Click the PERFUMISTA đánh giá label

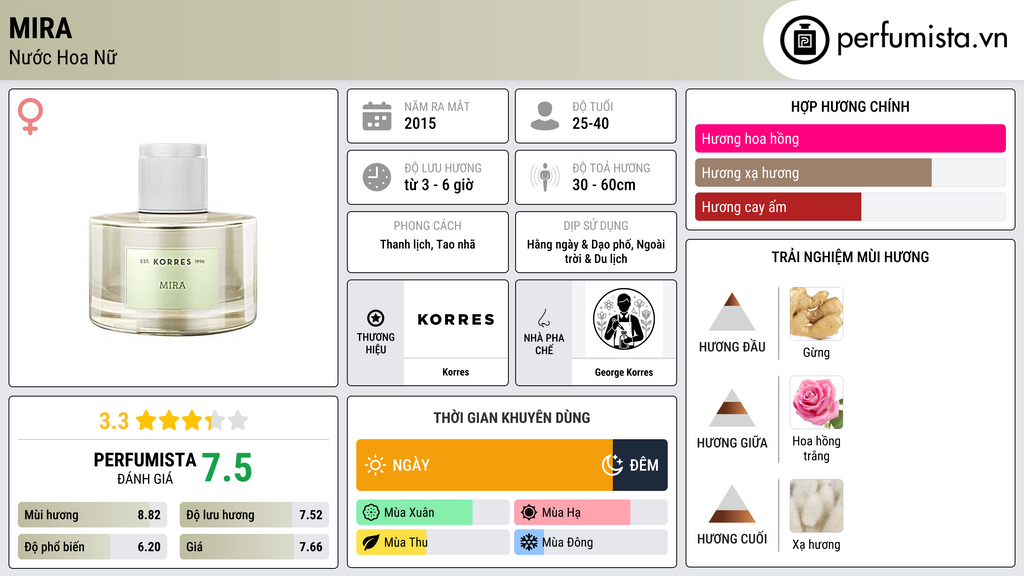coord(145,468)
